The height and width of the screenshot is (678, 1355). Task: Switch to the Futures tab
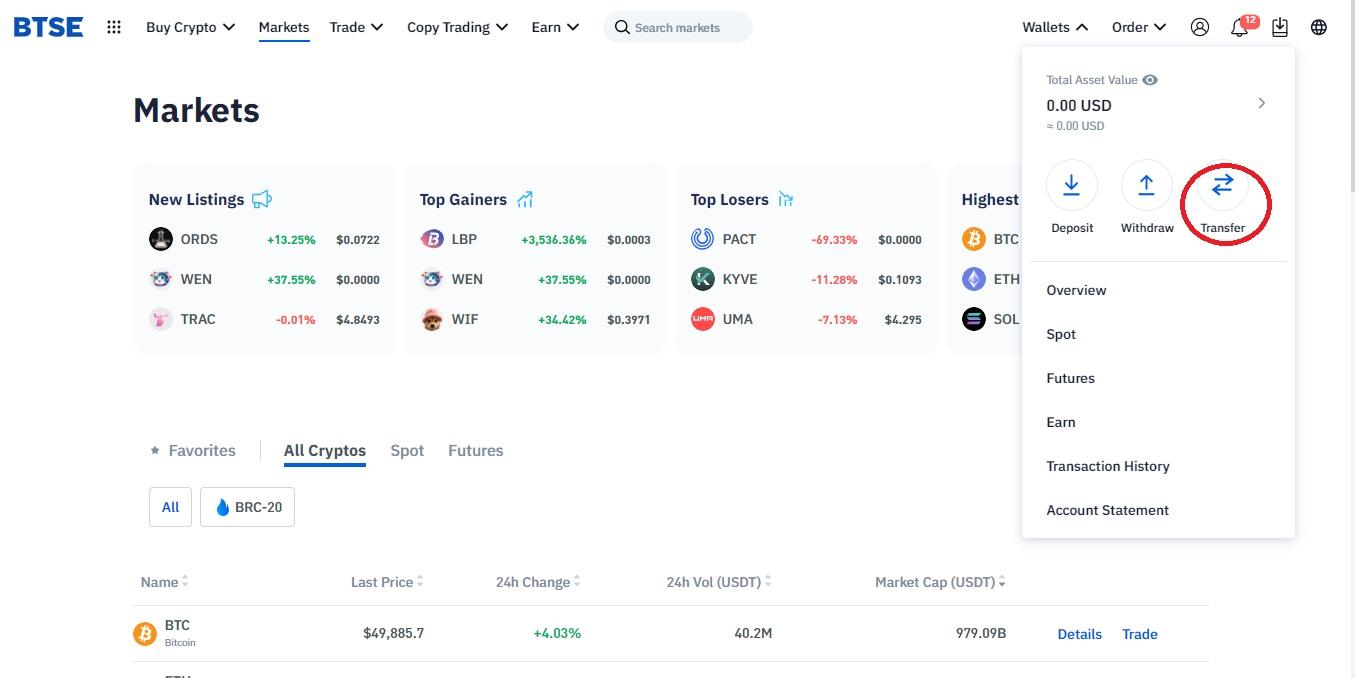coord(476,451)
